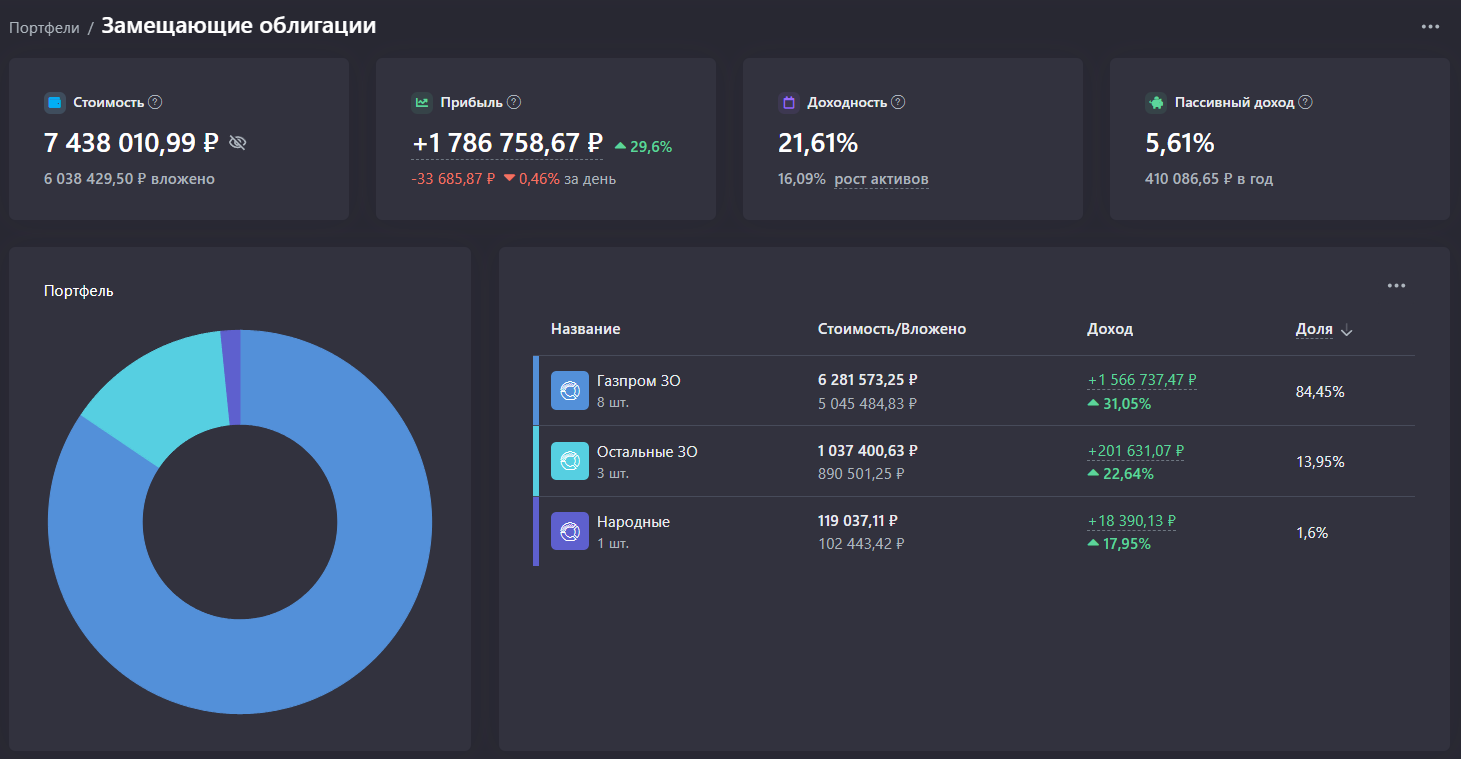
Task: Open the Народные row
Action: click(974, 531)
